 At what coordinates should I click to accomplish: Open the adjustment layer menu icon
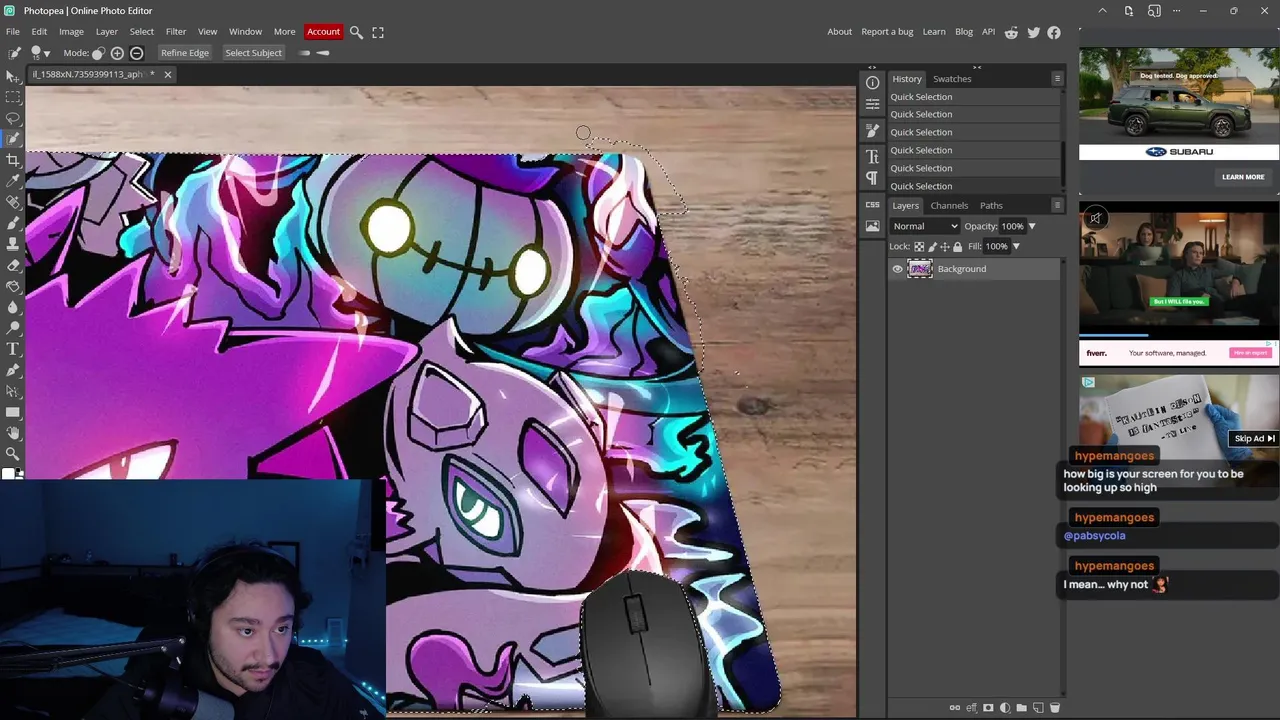1005,708
